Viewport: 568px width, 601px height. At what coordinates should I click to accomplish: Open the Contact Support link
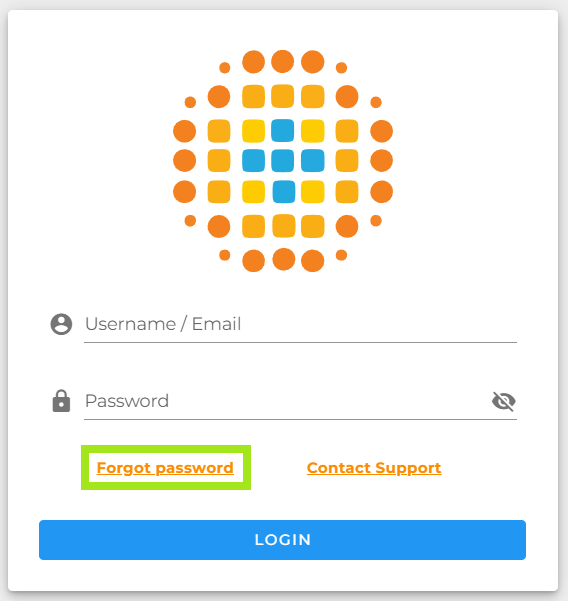(x=374, y=468)
